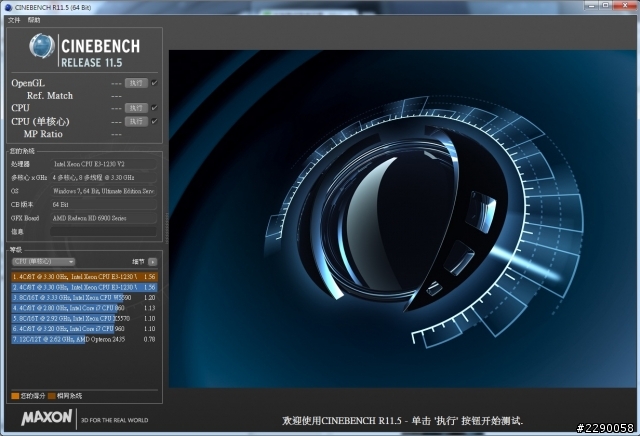Toggle the CPU (单核心) checkbox

pos(154,121)
